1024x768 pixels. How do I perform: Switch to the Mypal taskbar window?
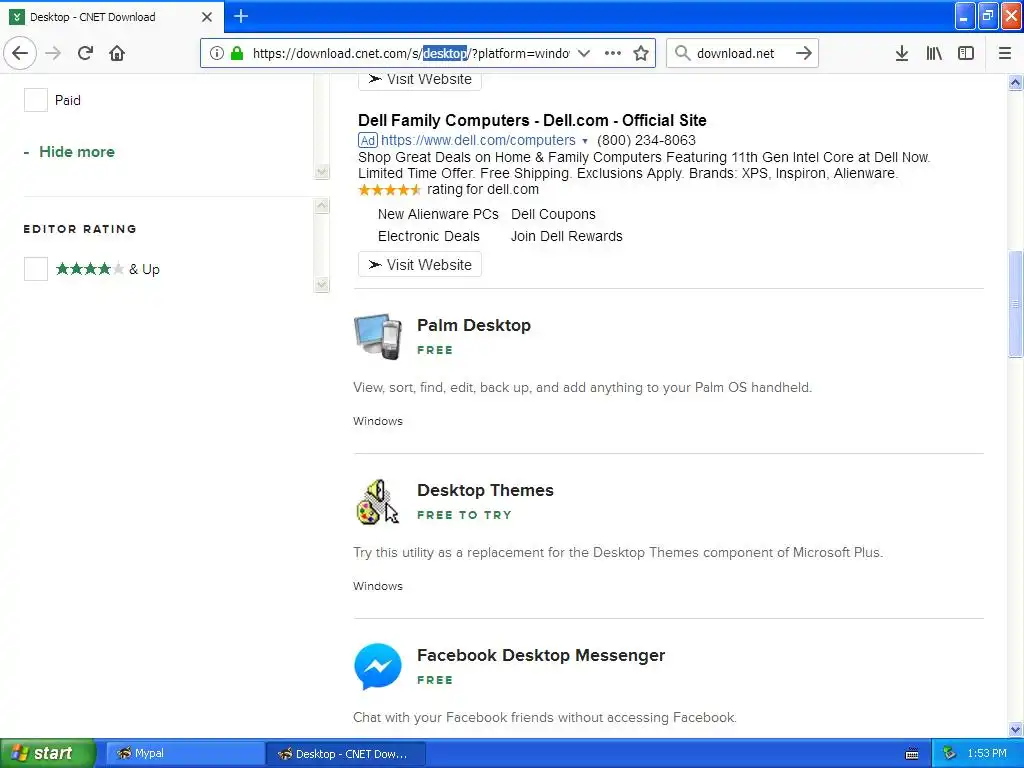click(185, 754)
